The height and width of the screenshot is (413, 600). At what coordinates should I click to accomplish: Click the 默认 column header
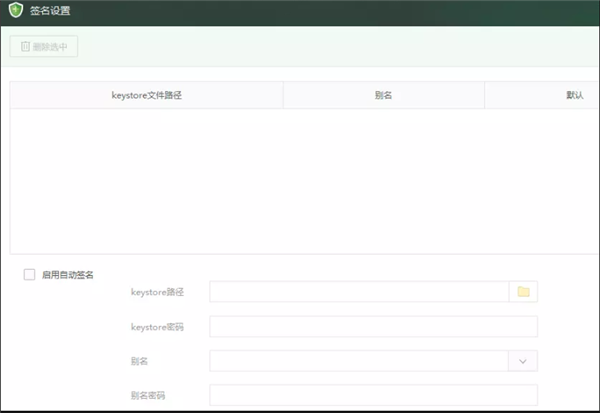[x=574, y=96]
